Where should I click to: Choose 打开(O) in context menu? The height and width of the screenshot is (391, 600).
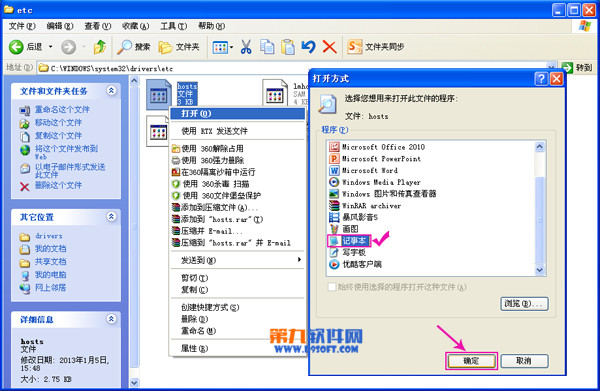click(237, 114)
